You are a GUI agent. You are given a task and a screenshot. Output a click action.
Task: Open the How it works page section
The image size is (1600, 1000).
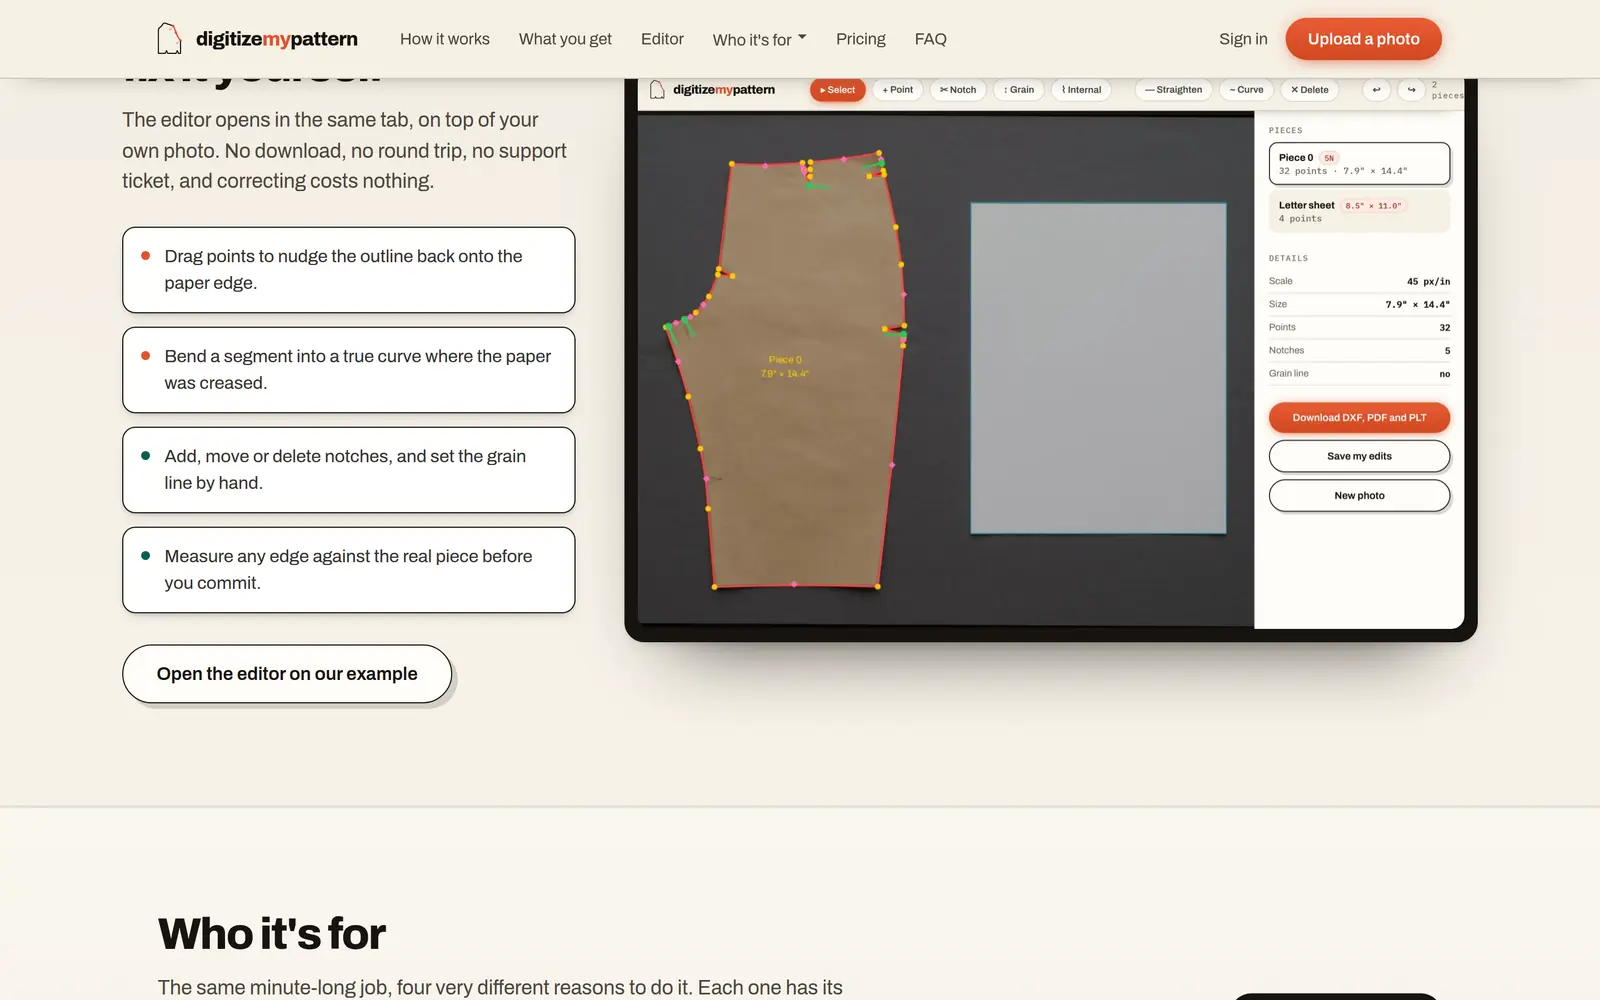tap(445, 39)
